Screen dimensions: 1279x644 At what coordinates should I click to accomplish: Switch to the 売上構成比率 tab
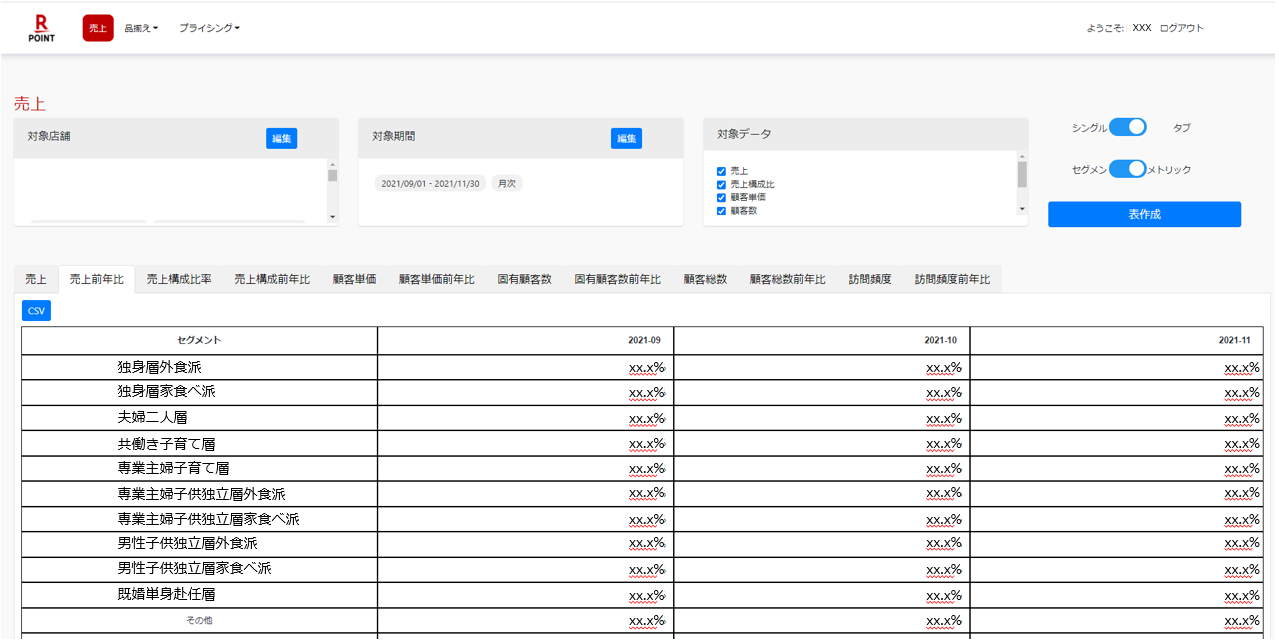(x=179, y=279)
